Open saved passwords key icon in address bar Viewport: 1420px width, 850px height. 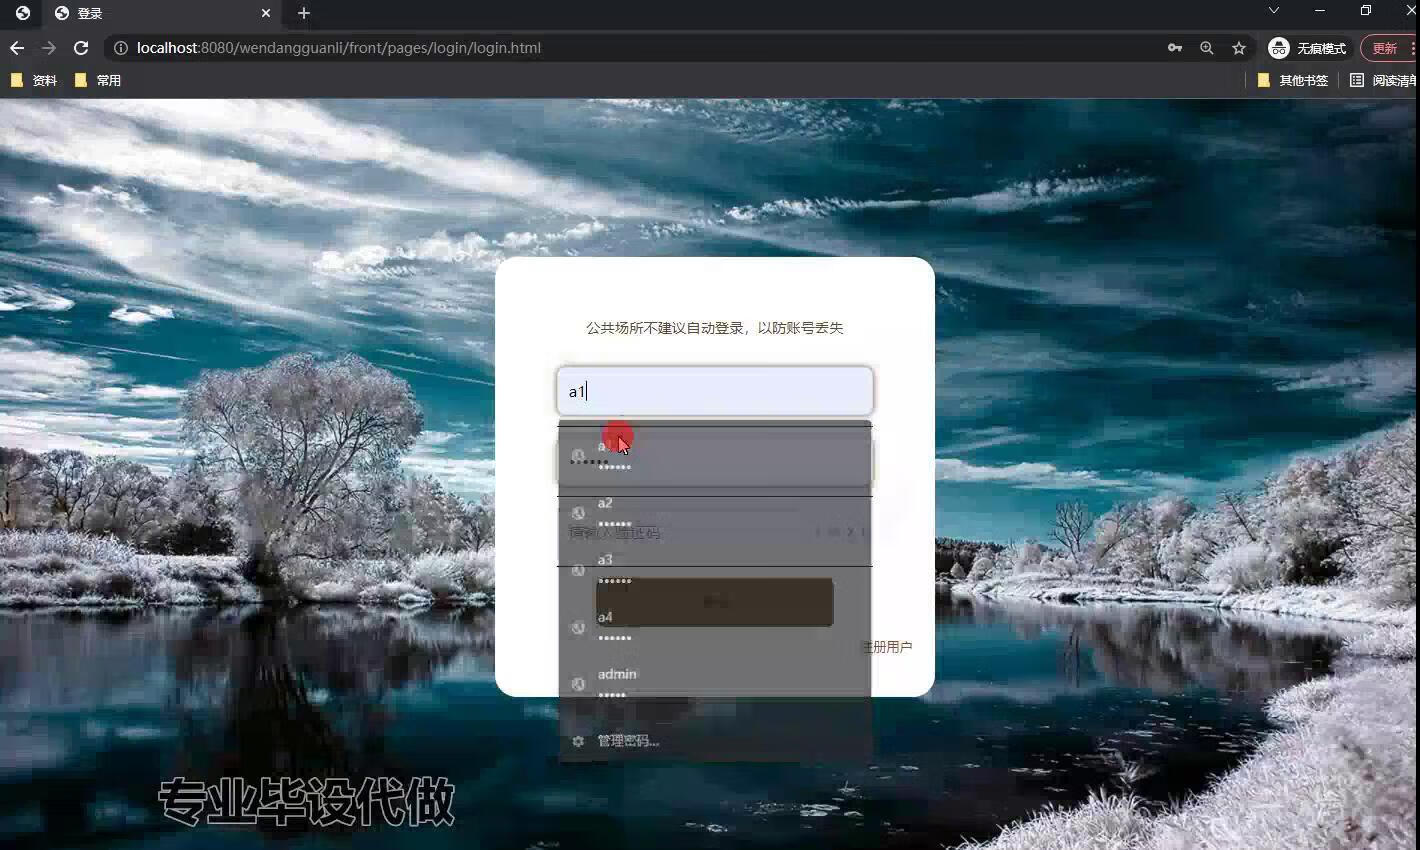pyautogui.click(x=1175, y=48)
